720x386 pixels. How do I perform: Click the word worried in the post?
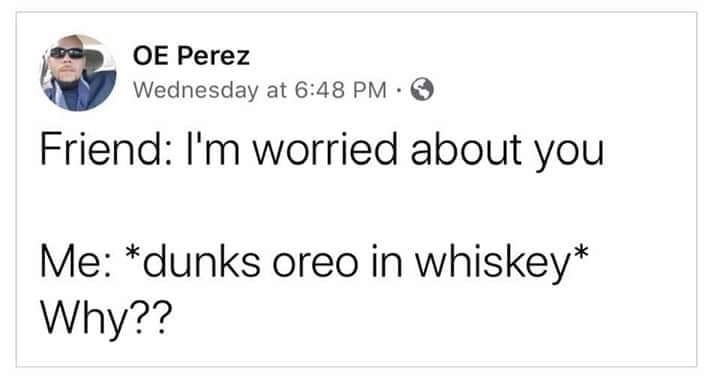coord(325,149)
